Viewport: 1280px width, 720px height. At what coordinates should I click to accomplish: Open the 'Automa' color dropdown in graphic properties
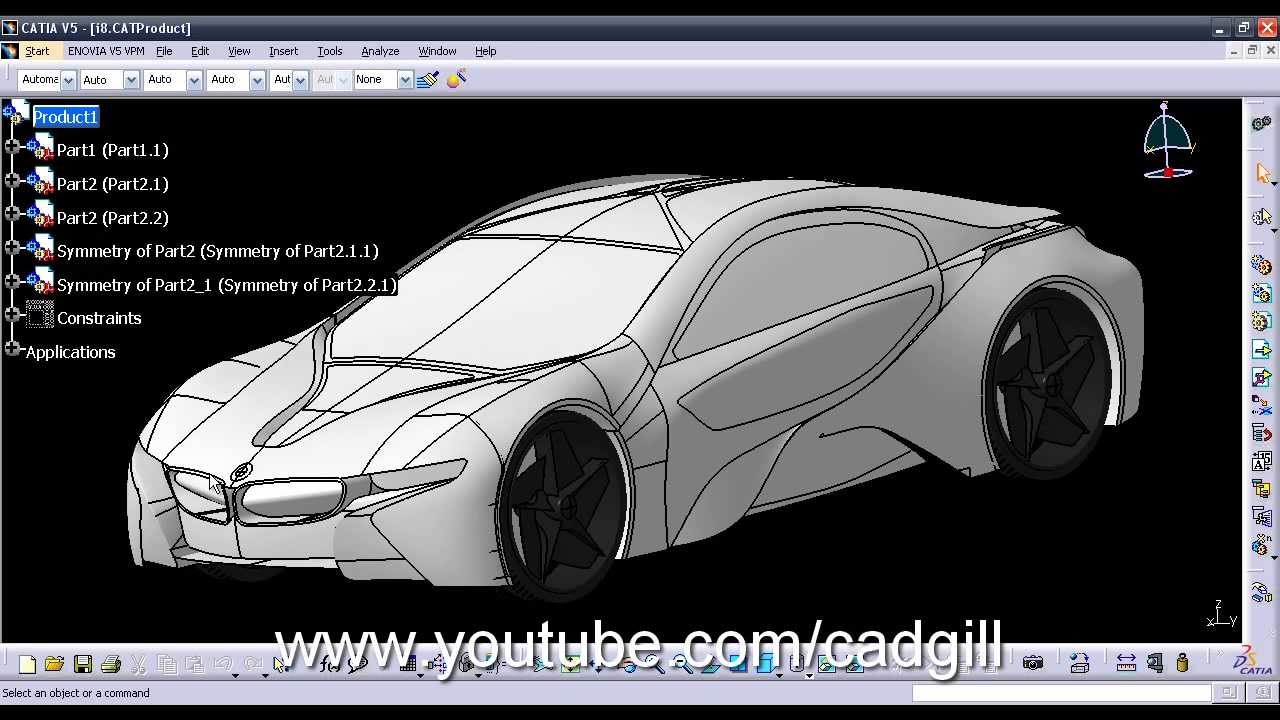[68, 80]
